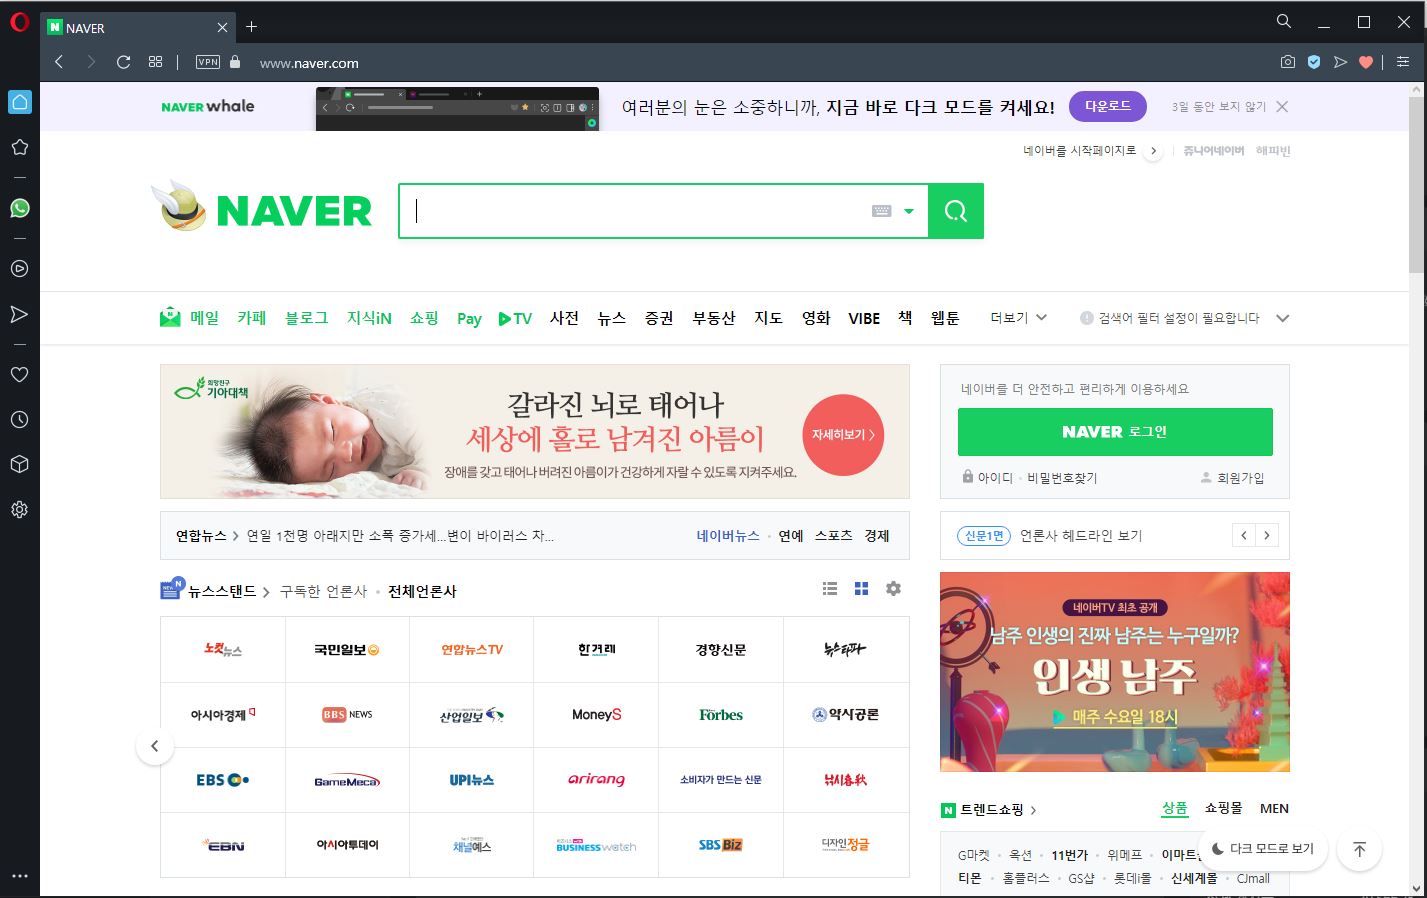Open History clock icon in sidebar

tap(19, 419)
